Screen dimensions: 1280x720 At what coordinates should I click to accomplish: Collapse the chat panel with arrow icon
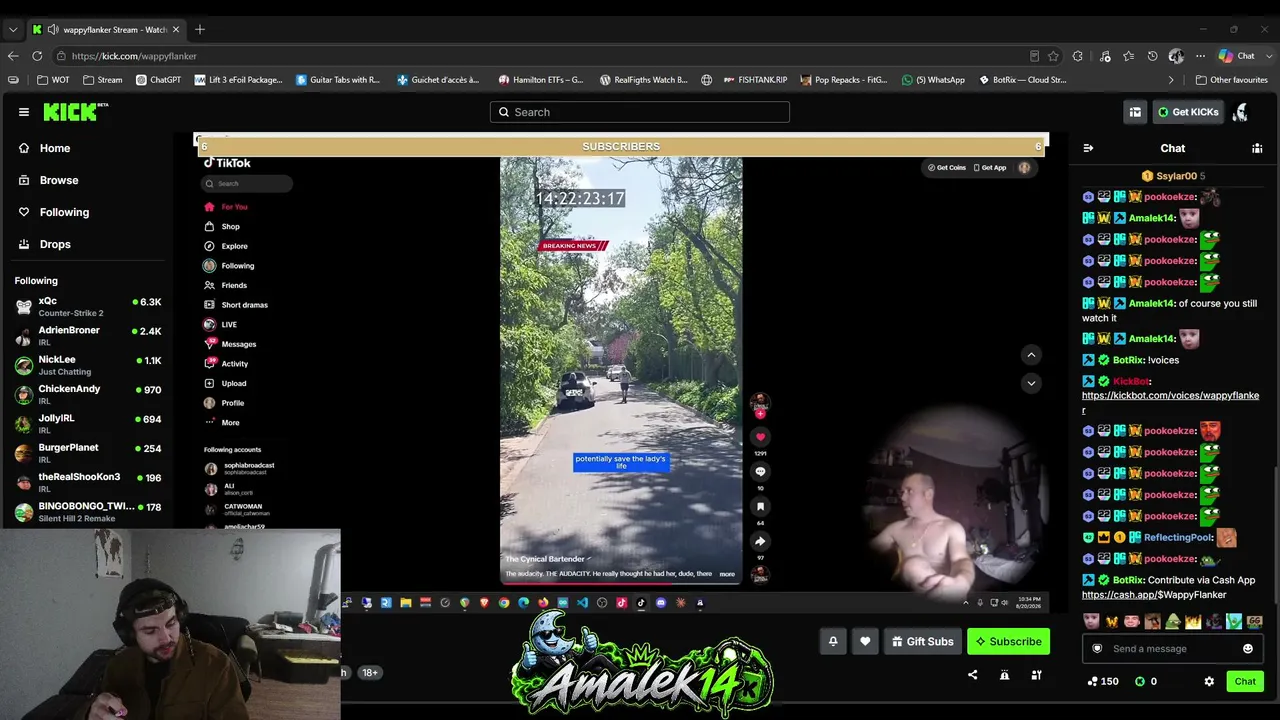pos(1088,148)
